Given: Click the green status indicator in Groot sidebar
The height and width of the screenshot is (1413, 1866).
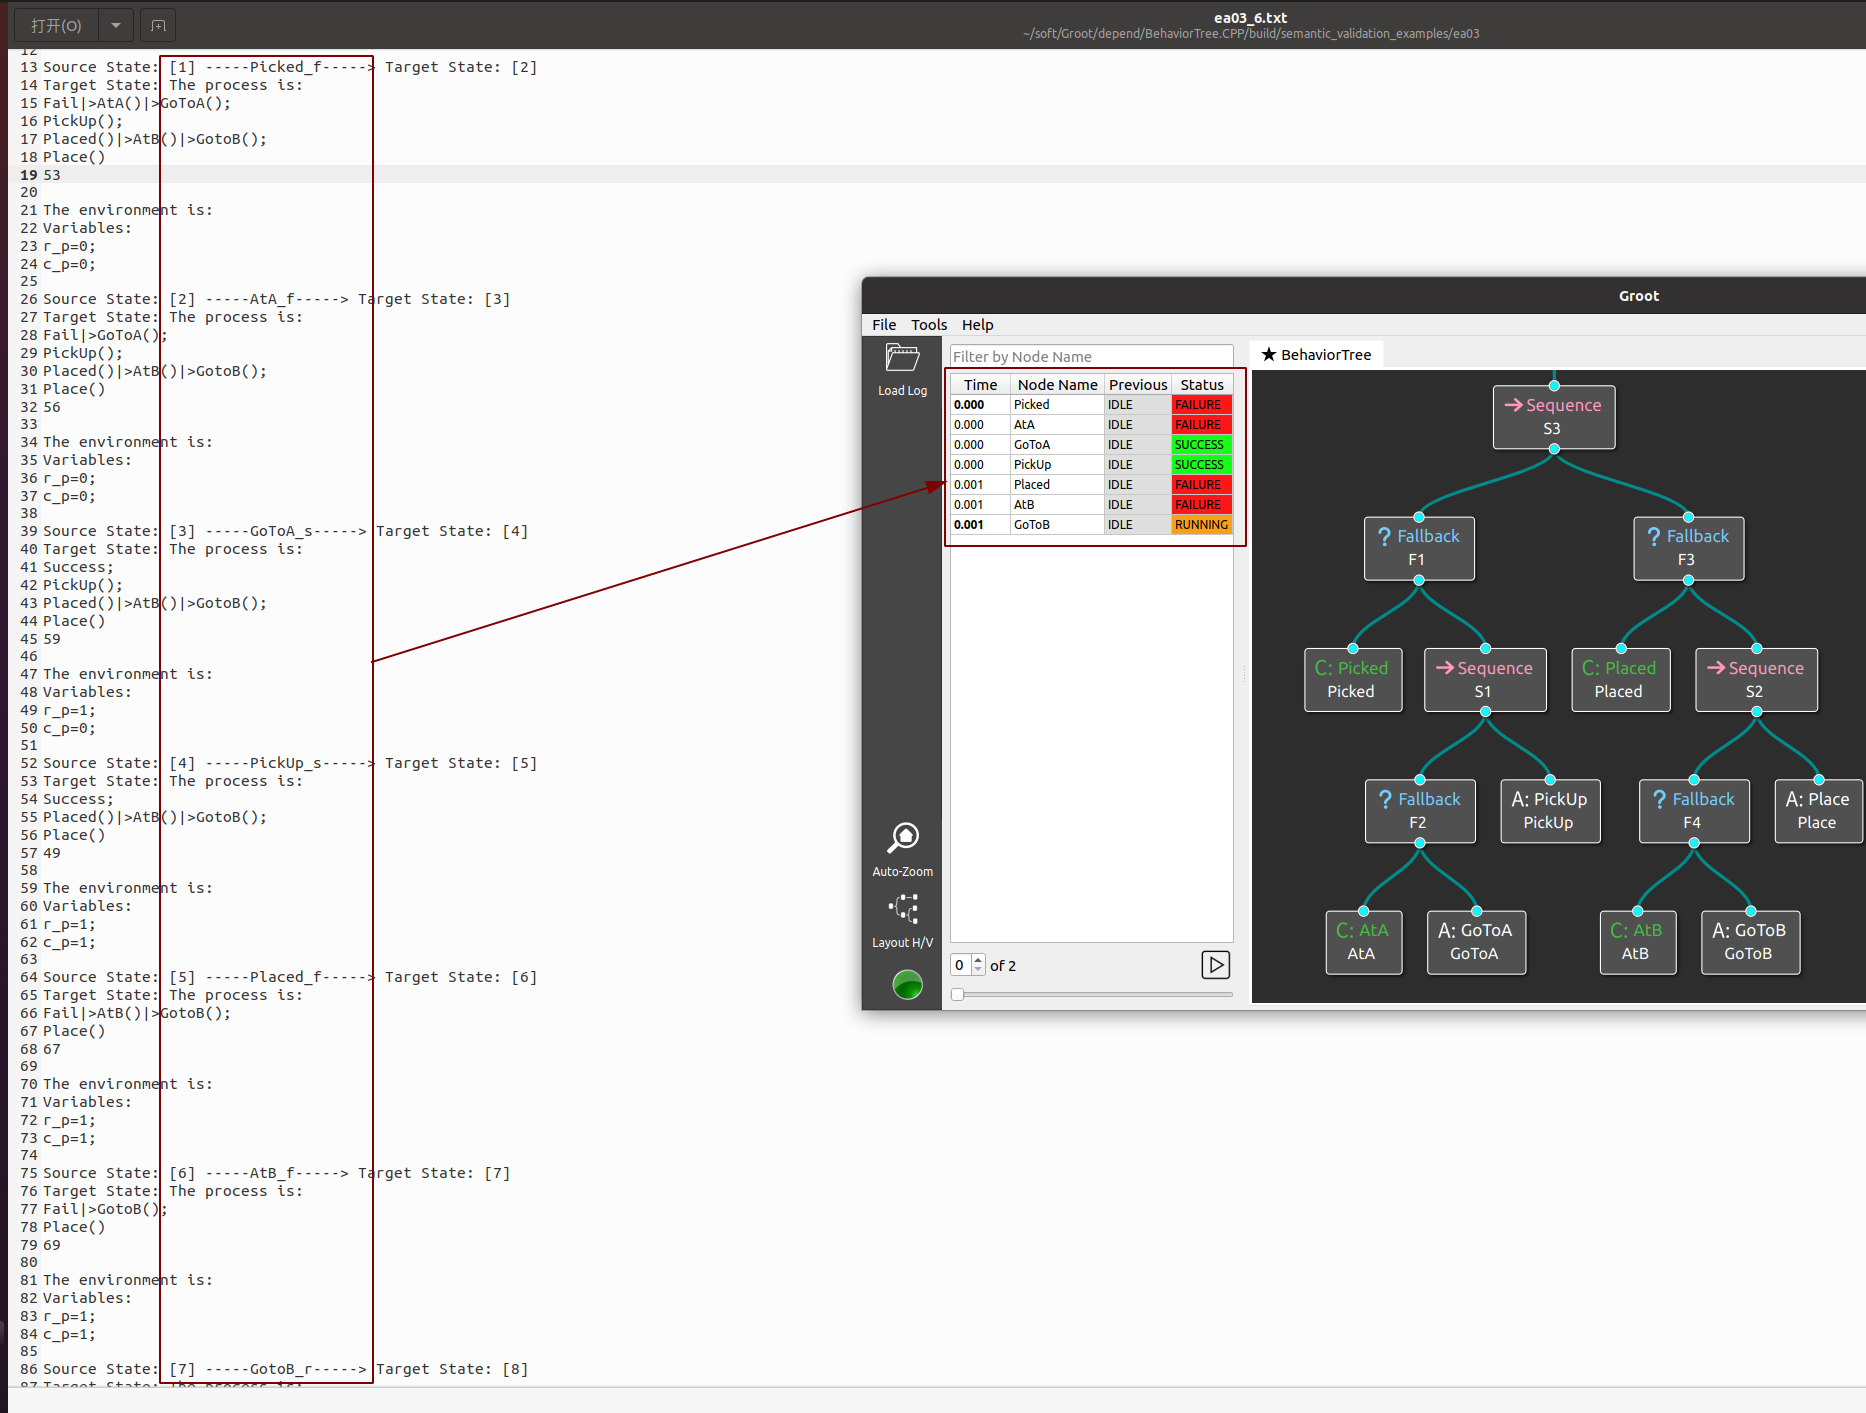Looking at the screenshot, I should click(907, 985).
